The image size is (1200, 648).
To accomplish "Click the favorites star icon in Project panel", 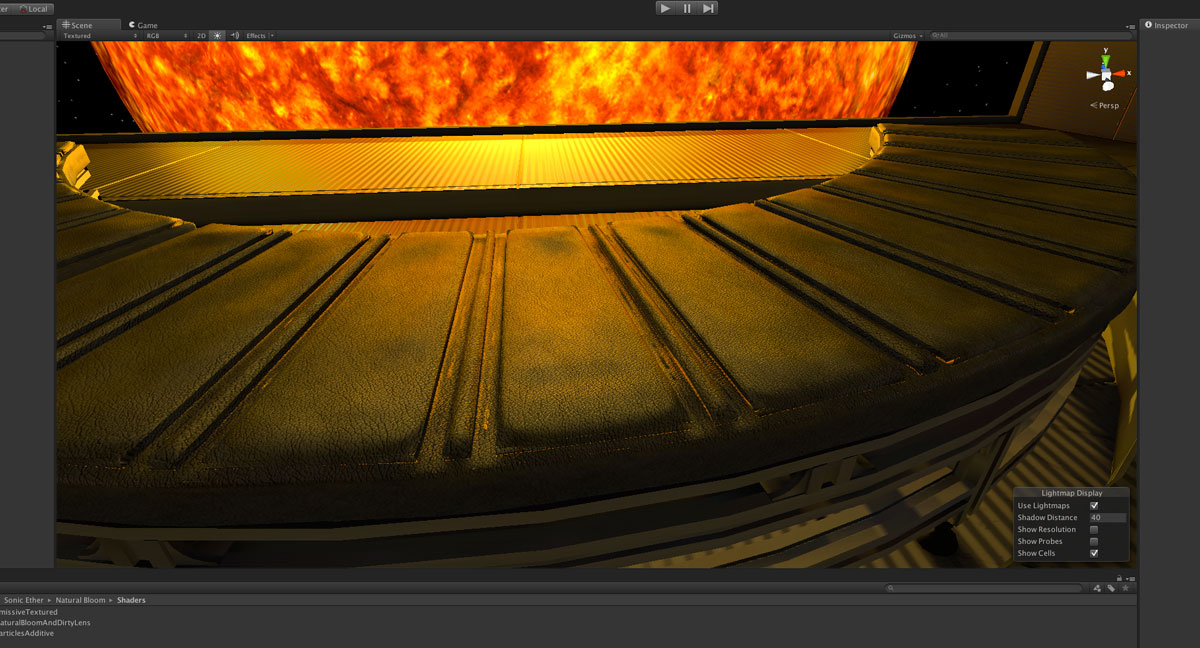I will [1125, 588].
